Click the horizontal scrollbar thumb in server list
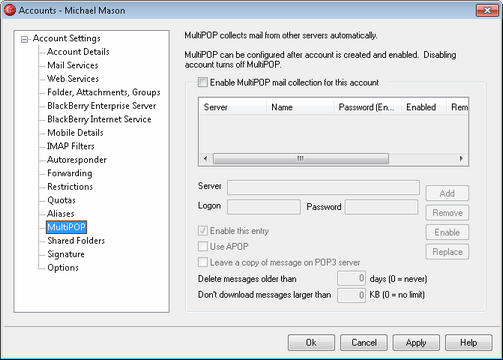 (x=301, y=158)
